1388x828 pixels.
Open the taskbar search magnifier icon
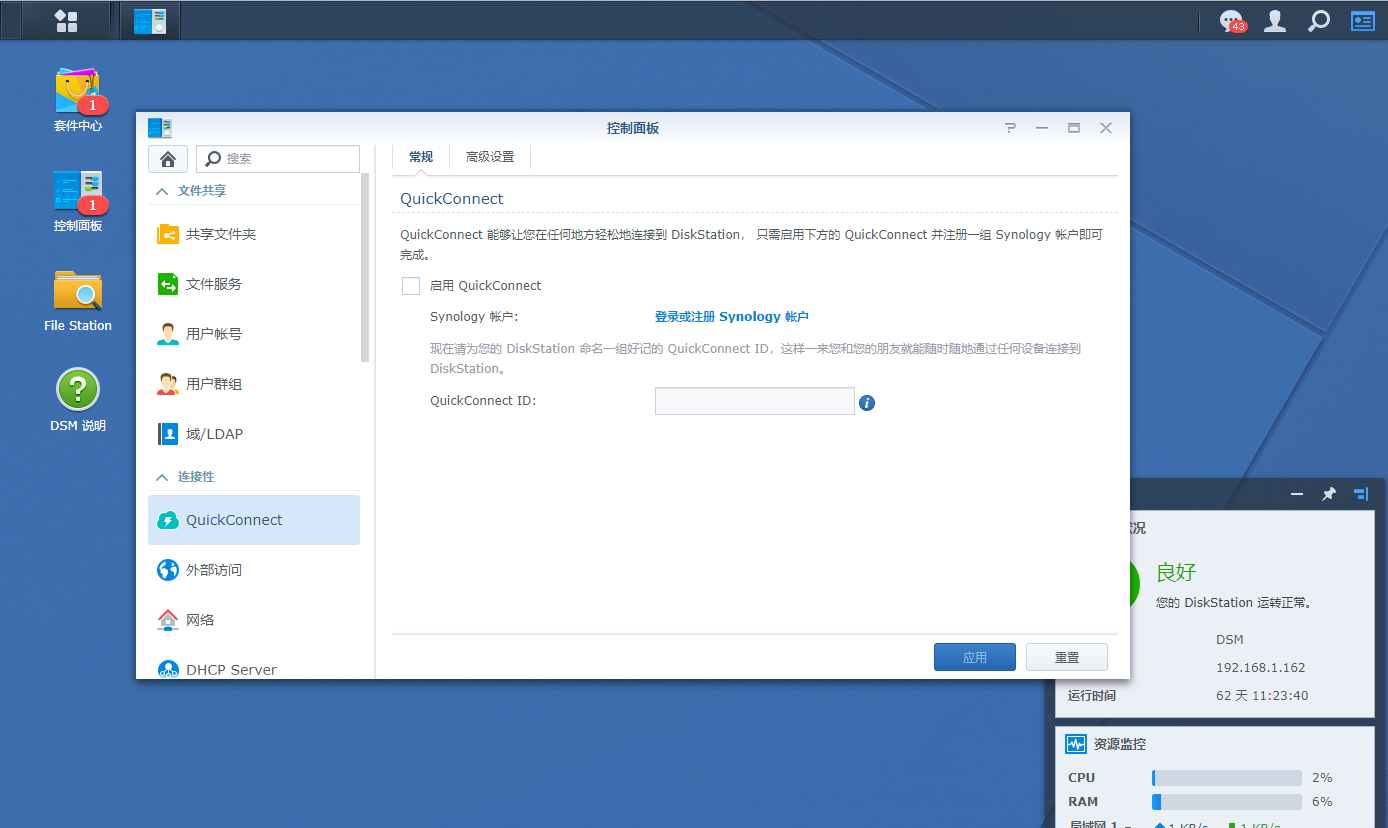click(x=1319, y=20)
